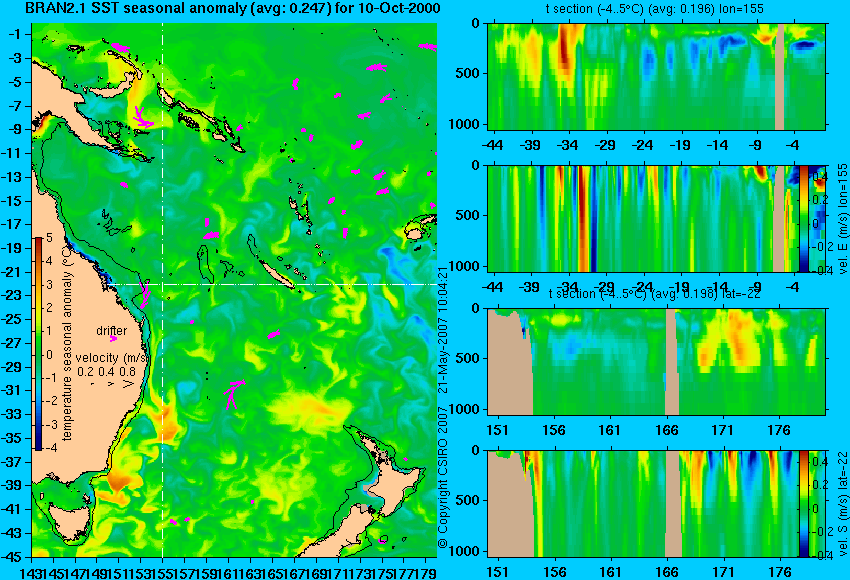Click the 1000 depth tick of the eastward velocity panel
Screen dimensions: 850x580
coord(464,266)
